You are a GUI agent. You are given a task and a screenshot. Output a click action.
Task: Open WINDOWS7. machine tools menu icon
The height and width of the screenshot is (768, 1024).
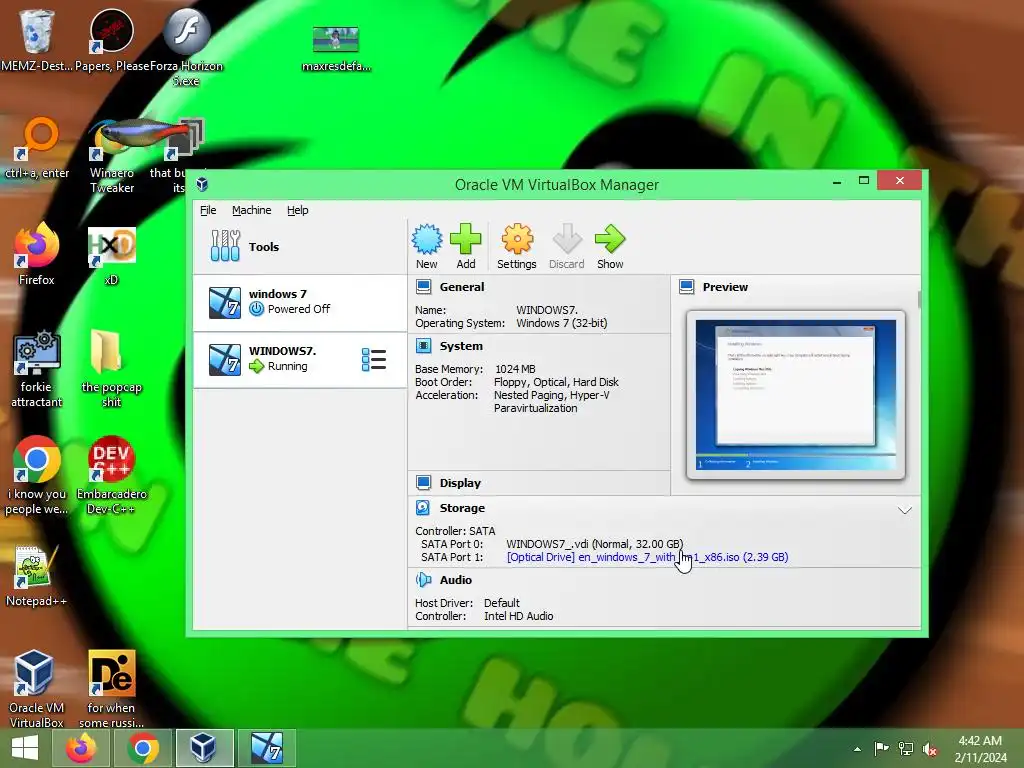(374, 359)
